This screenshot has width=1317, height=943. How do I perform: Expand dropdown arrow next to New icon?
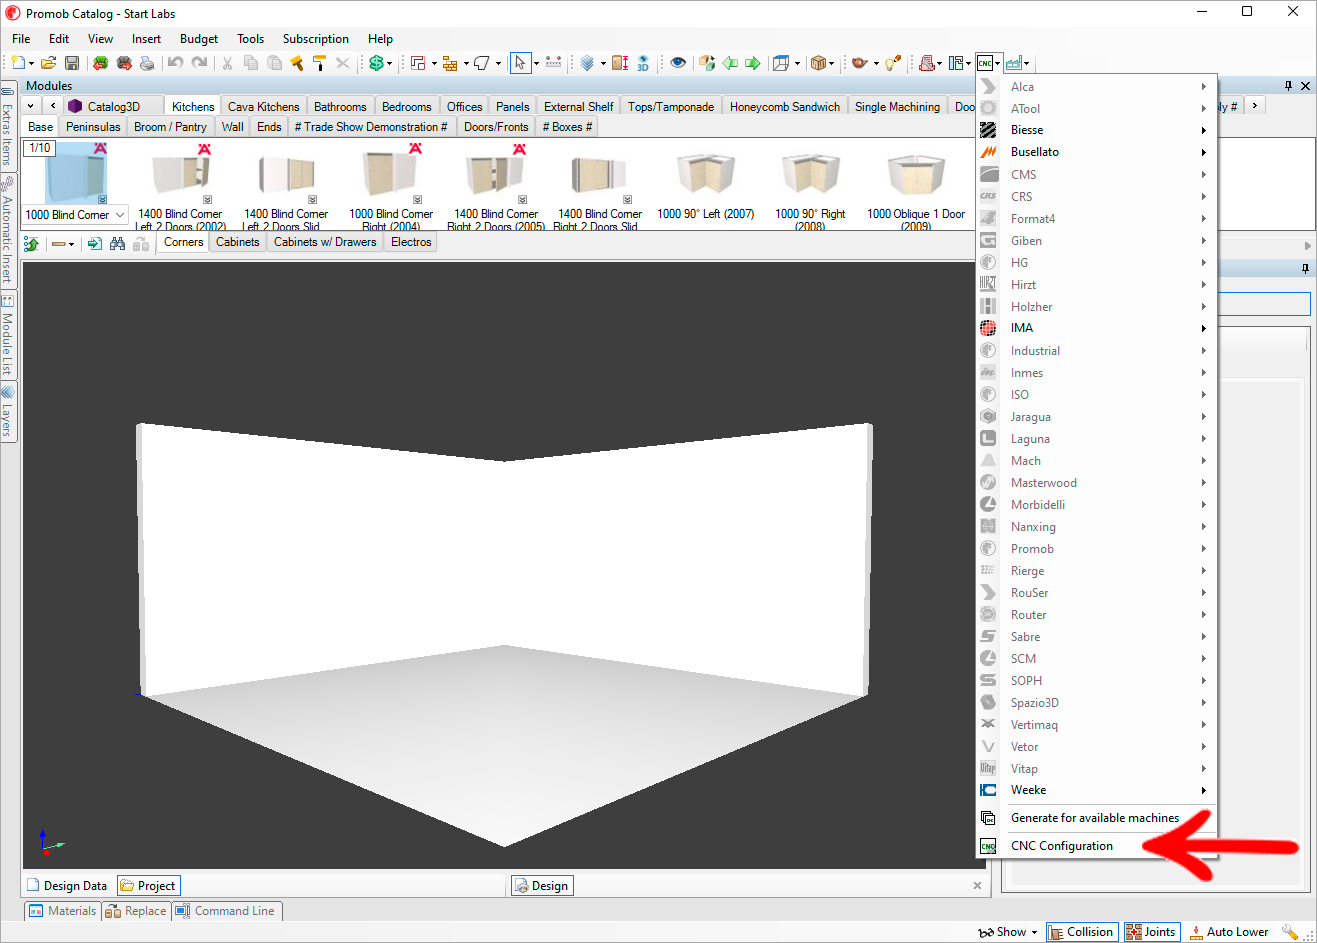point(31,64)
